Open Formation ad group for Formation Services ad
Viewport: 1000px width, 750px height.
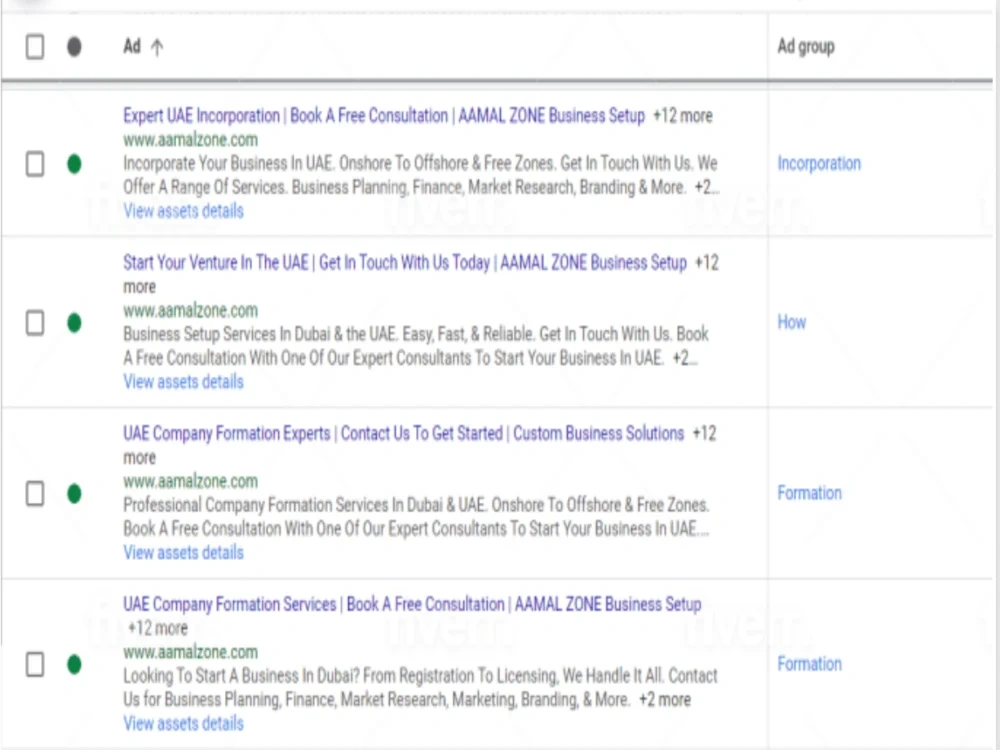[809, 664]
